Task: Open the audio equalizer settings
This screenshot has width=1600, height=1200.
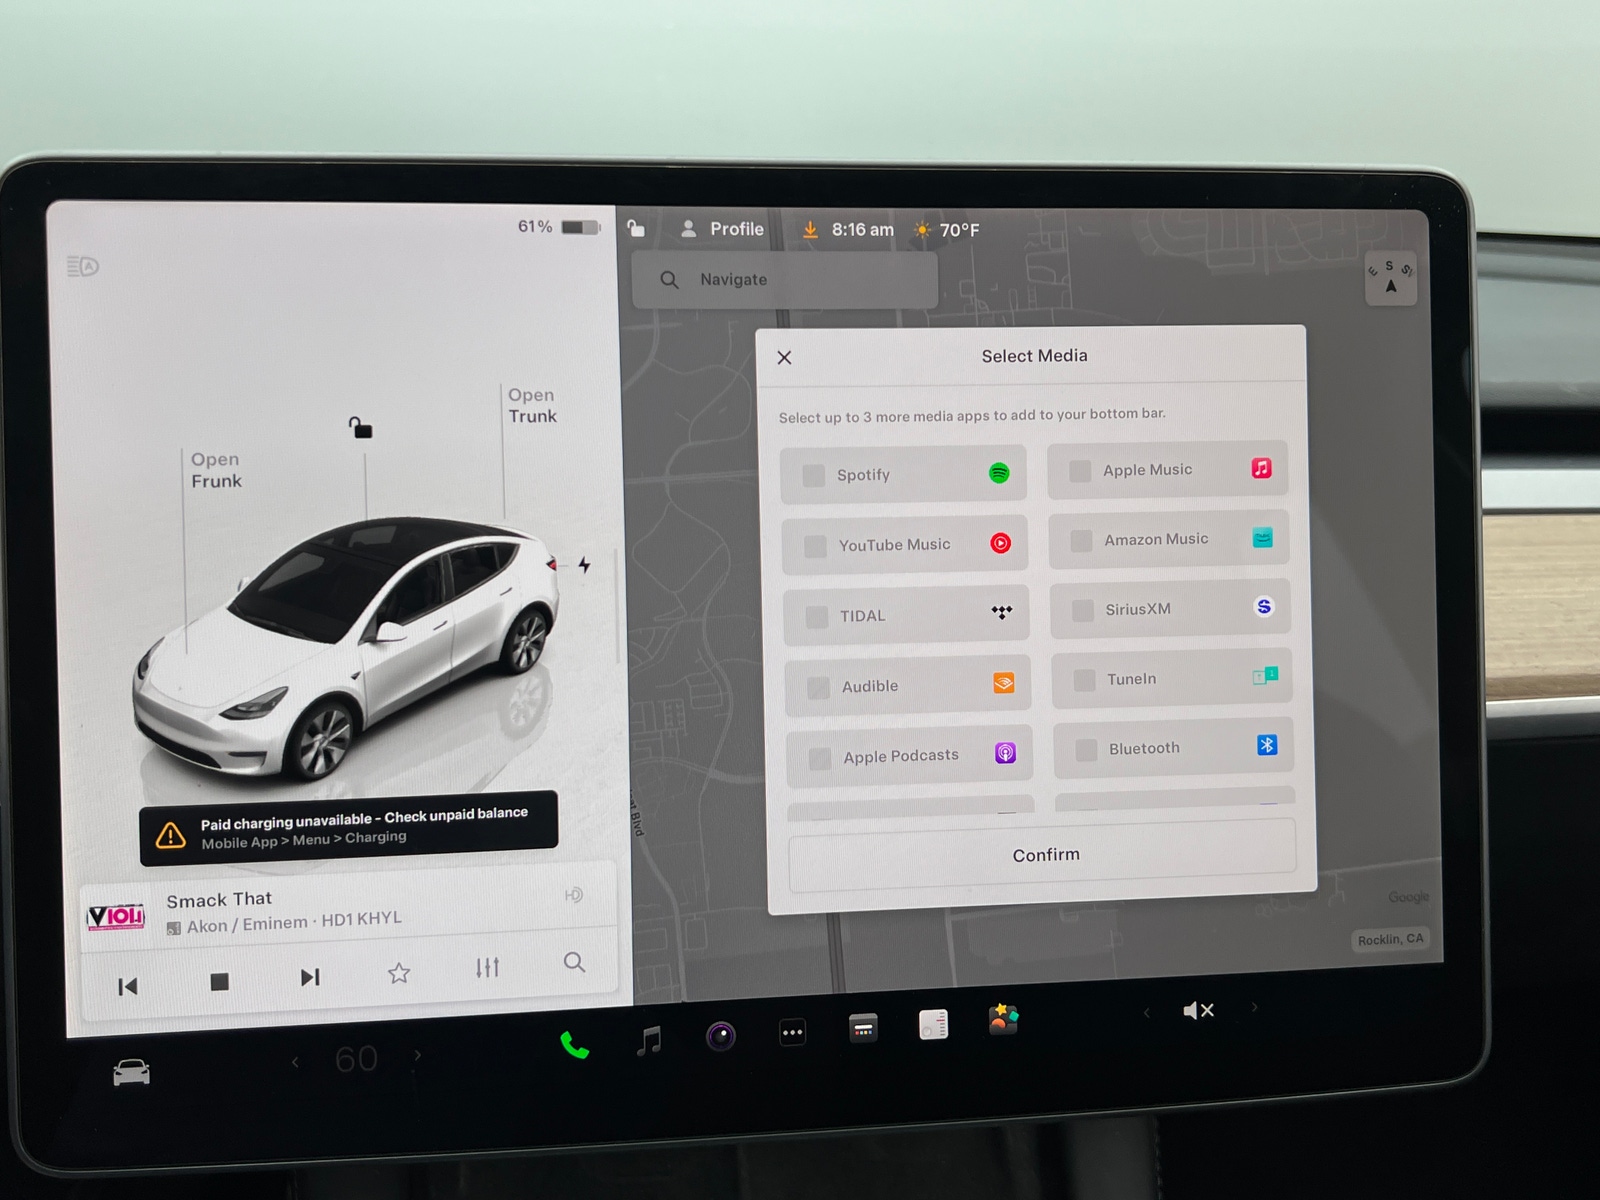Action: [x=487, y=967]
